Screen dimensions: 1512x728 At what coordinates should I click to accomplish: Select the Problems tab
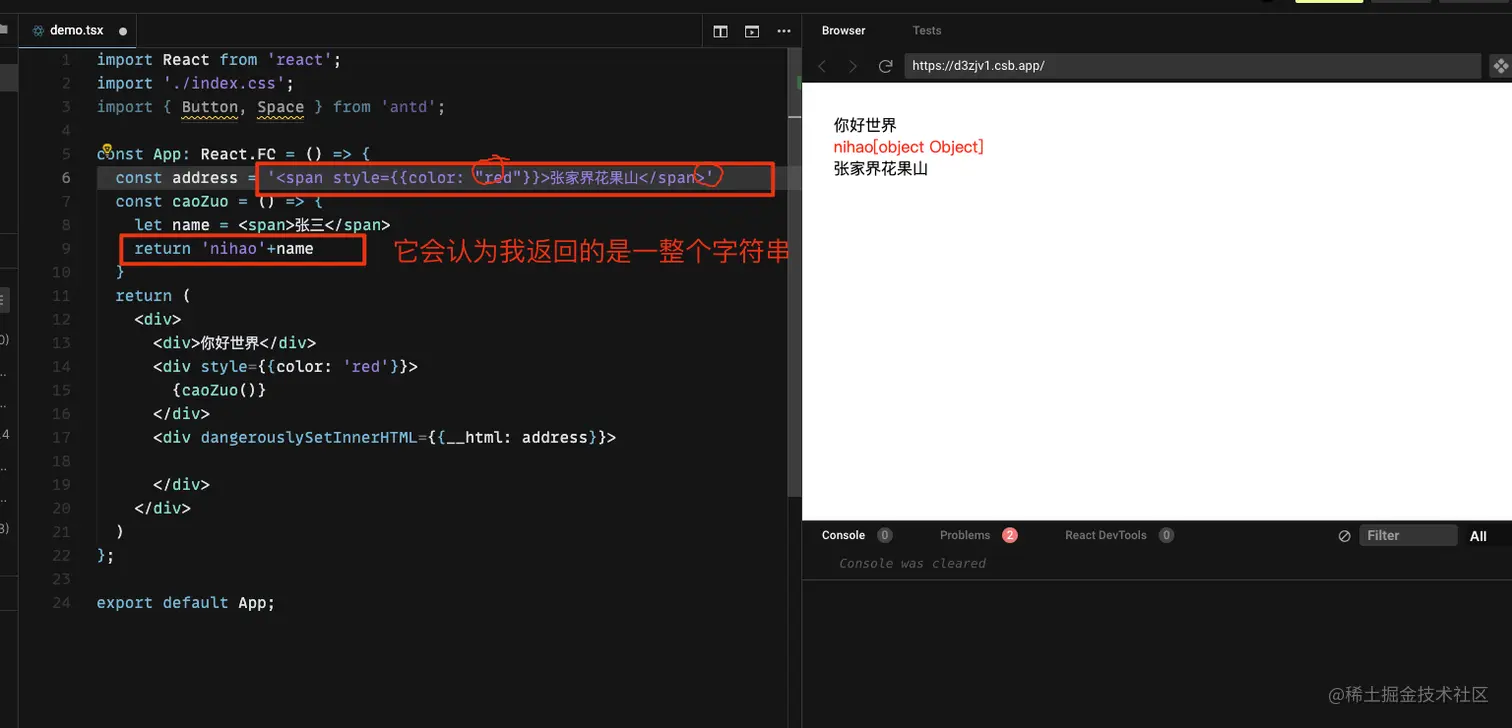tap(965, 535)
